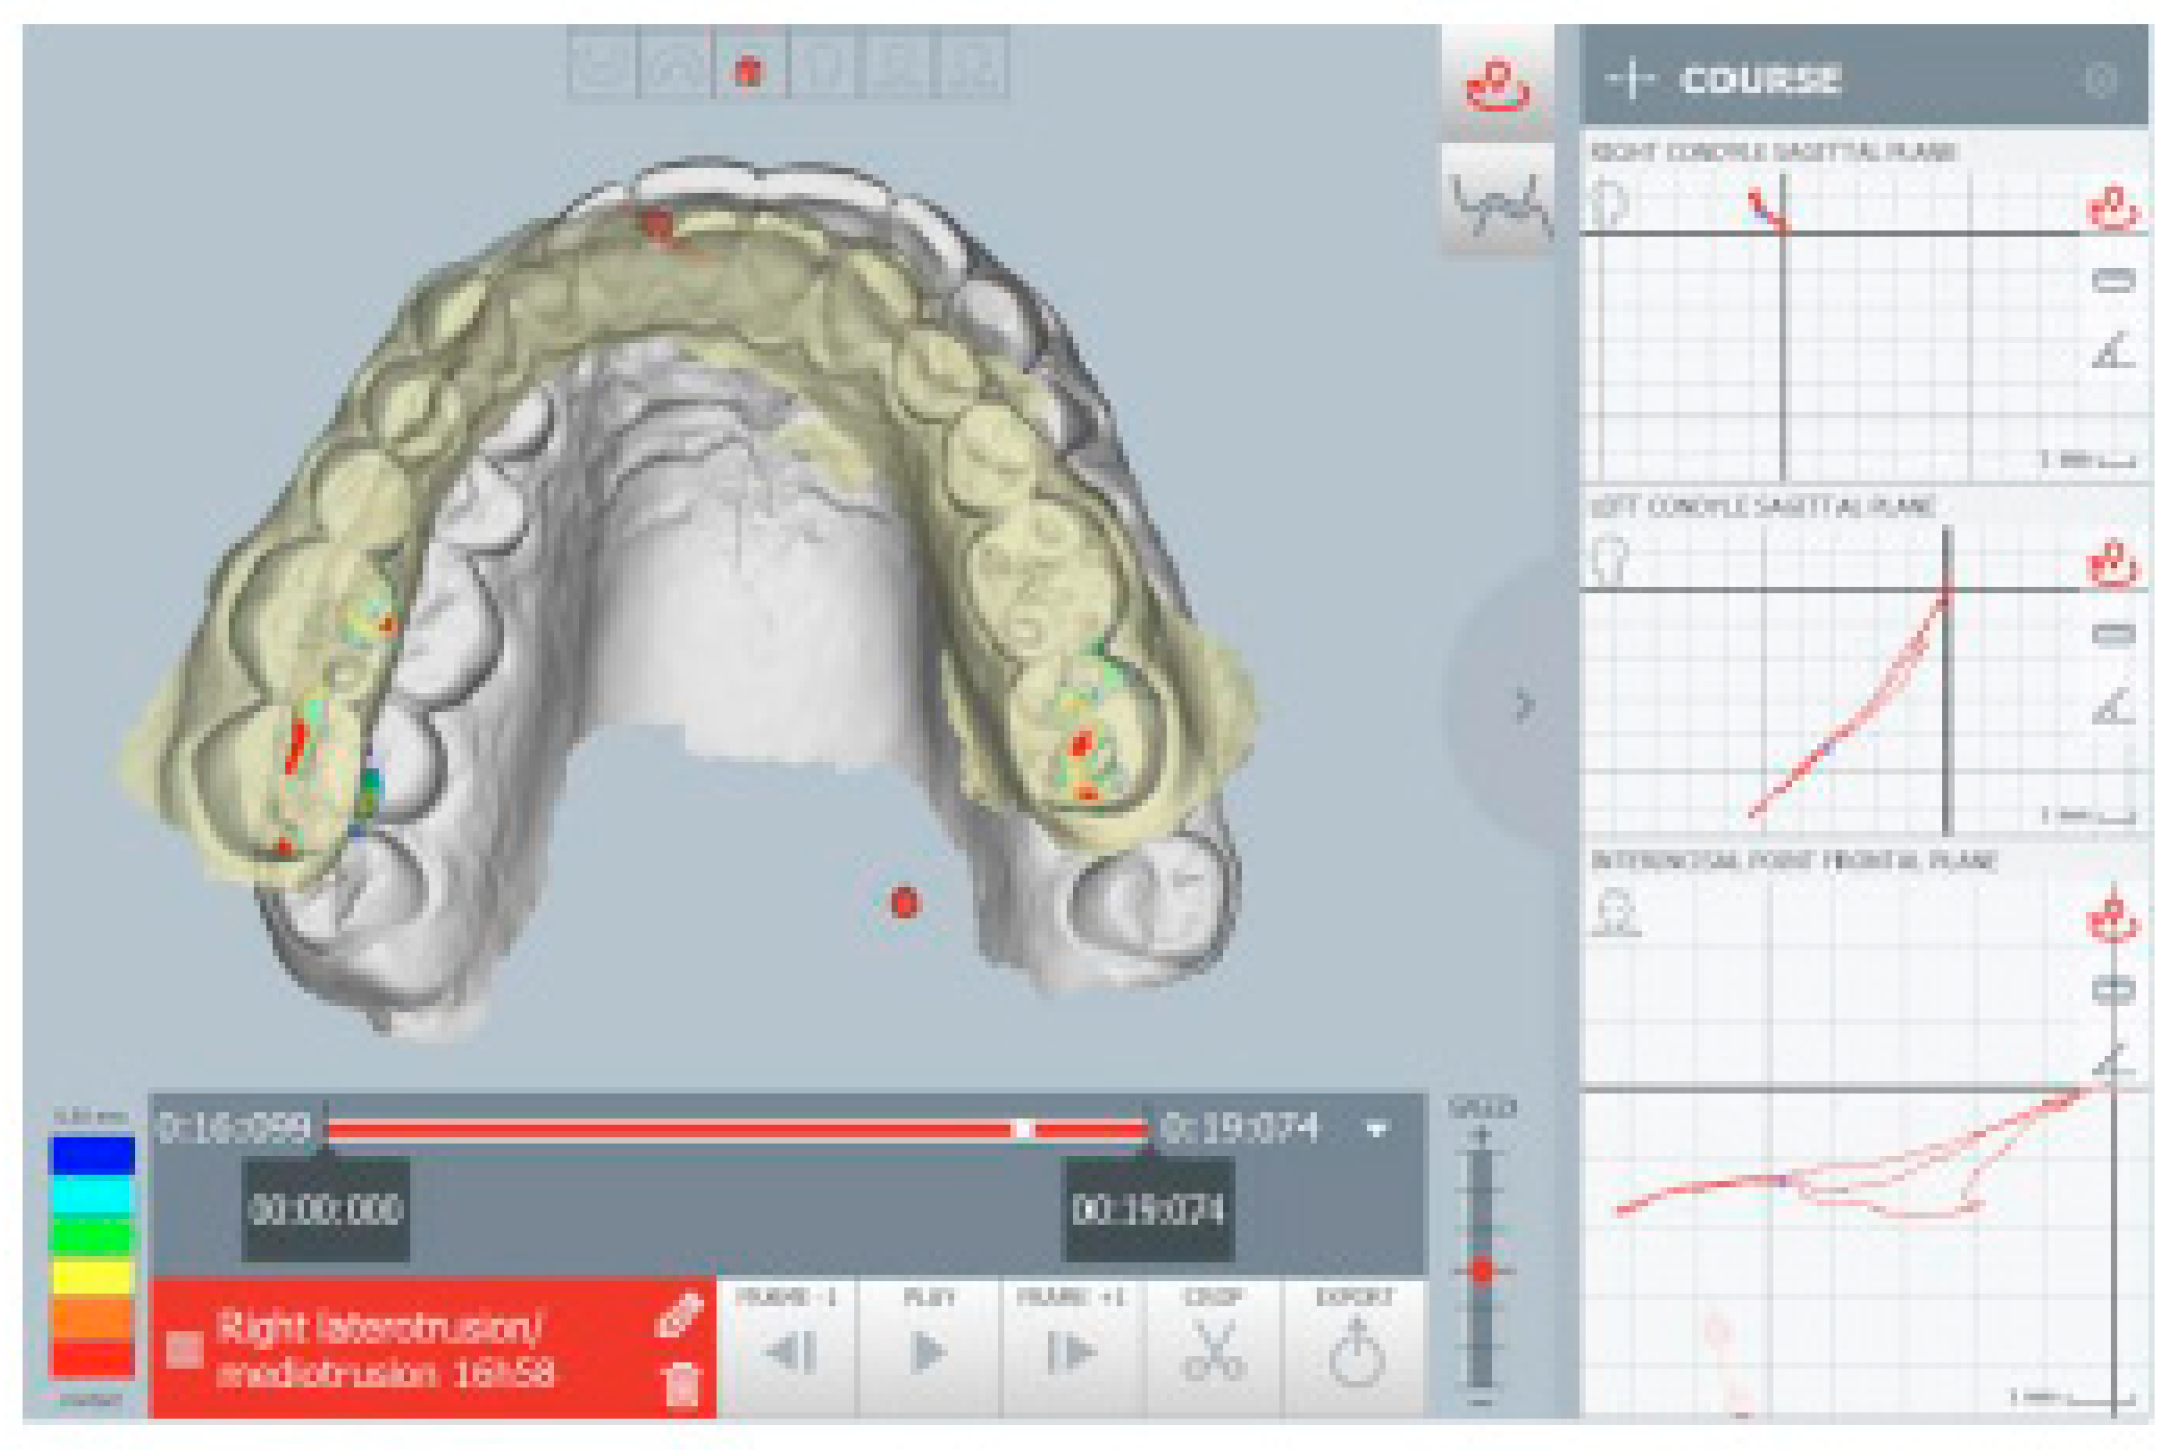Toggle jaw overlay in right condyle graph
Screen dimensions: 2179x1452
(x=2112, y=209)
